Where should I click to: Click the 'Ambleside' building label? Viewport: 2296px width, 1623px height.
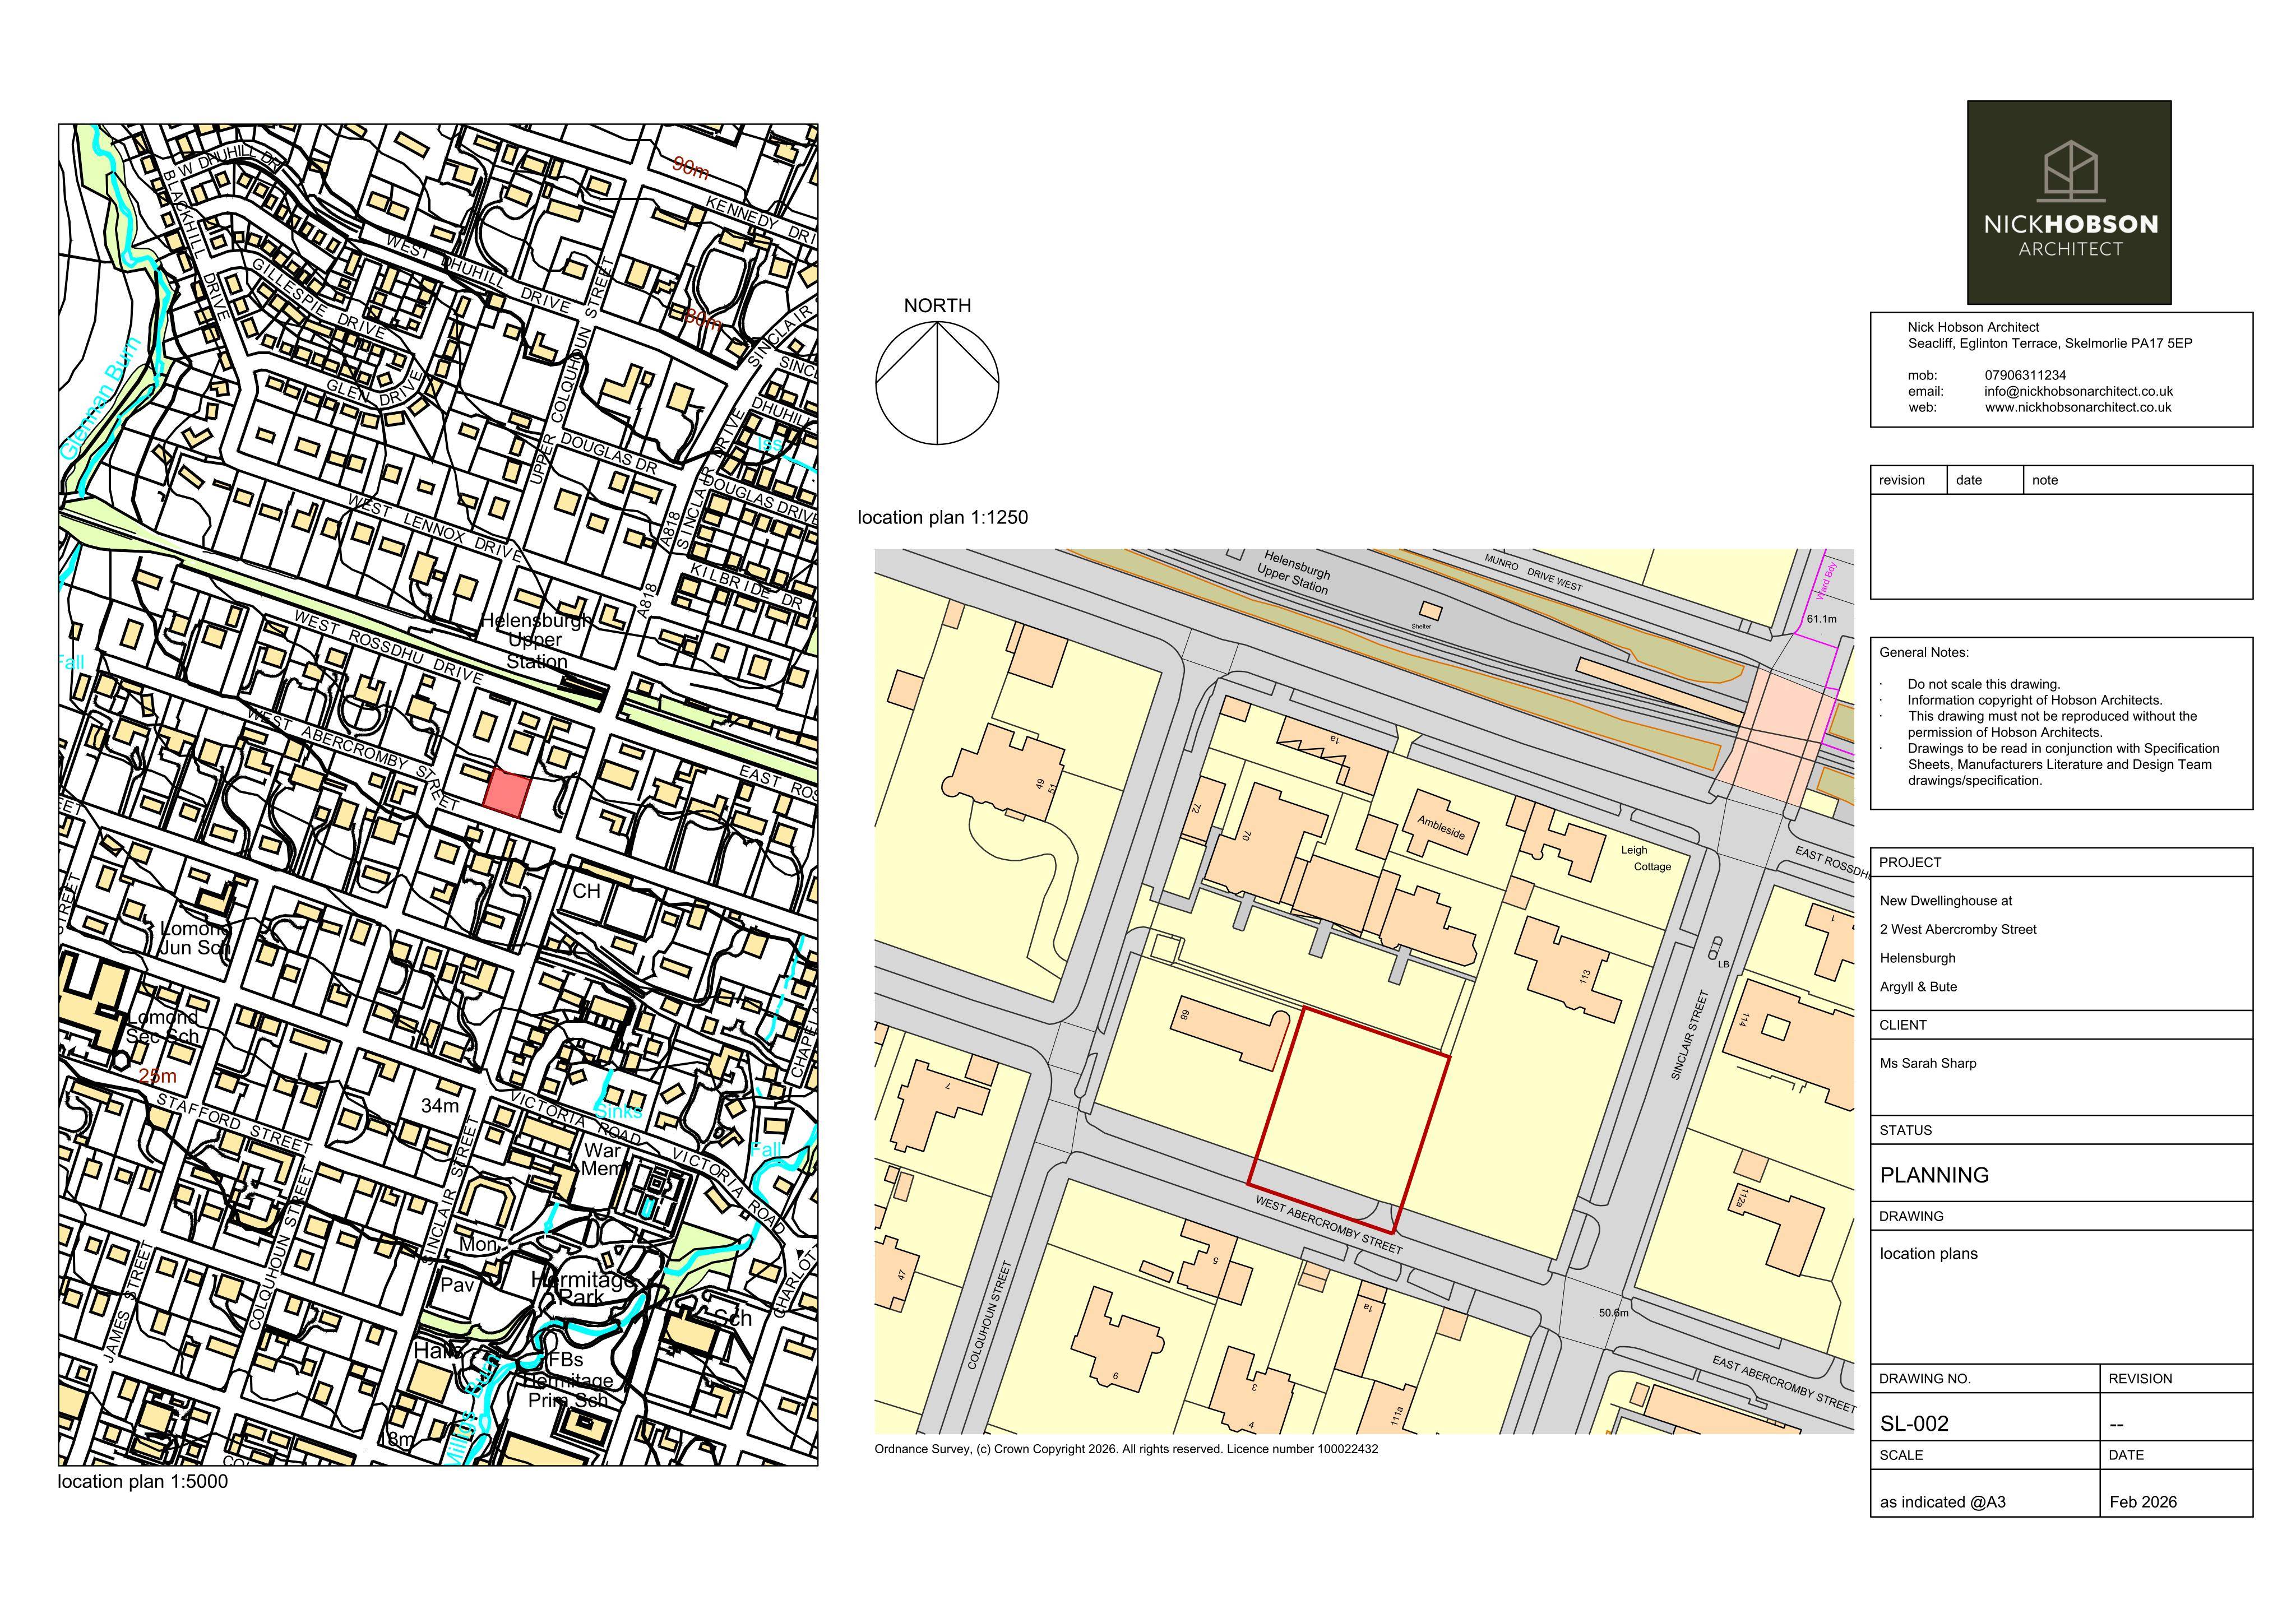1441,827
